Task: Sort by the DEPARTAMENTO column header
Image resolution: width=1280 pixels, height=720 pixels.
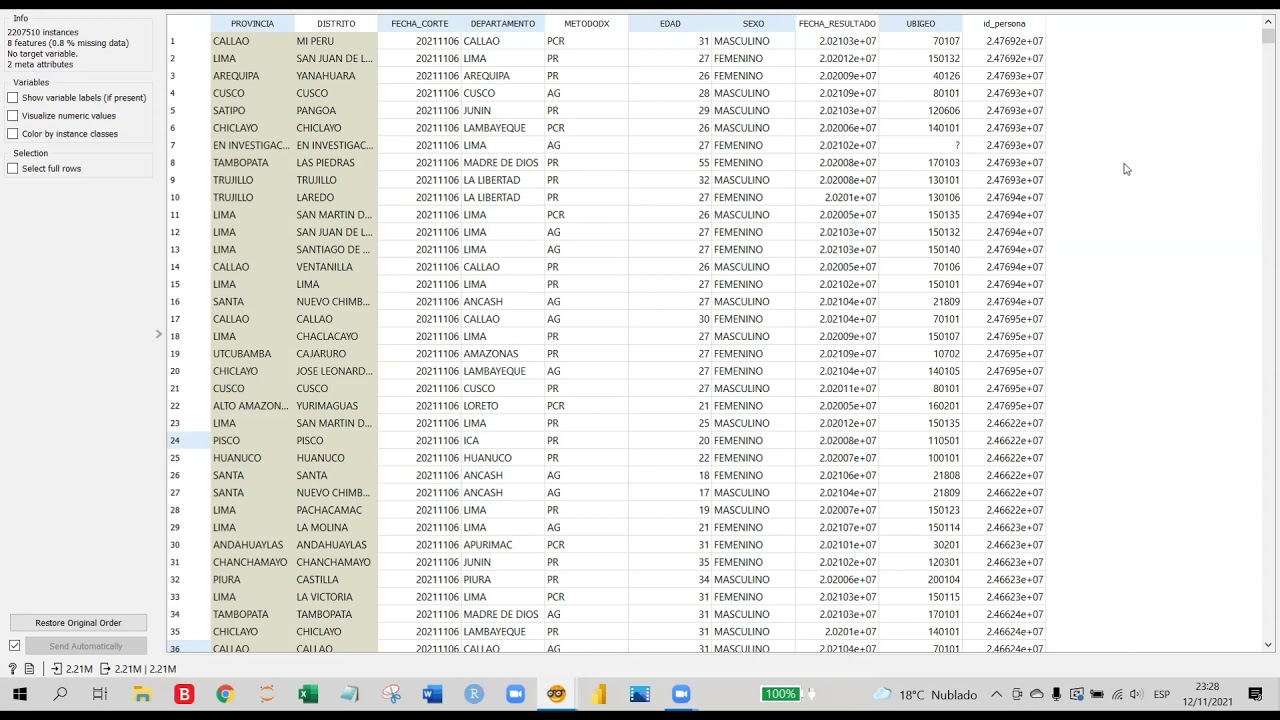Action: [503, 23]
